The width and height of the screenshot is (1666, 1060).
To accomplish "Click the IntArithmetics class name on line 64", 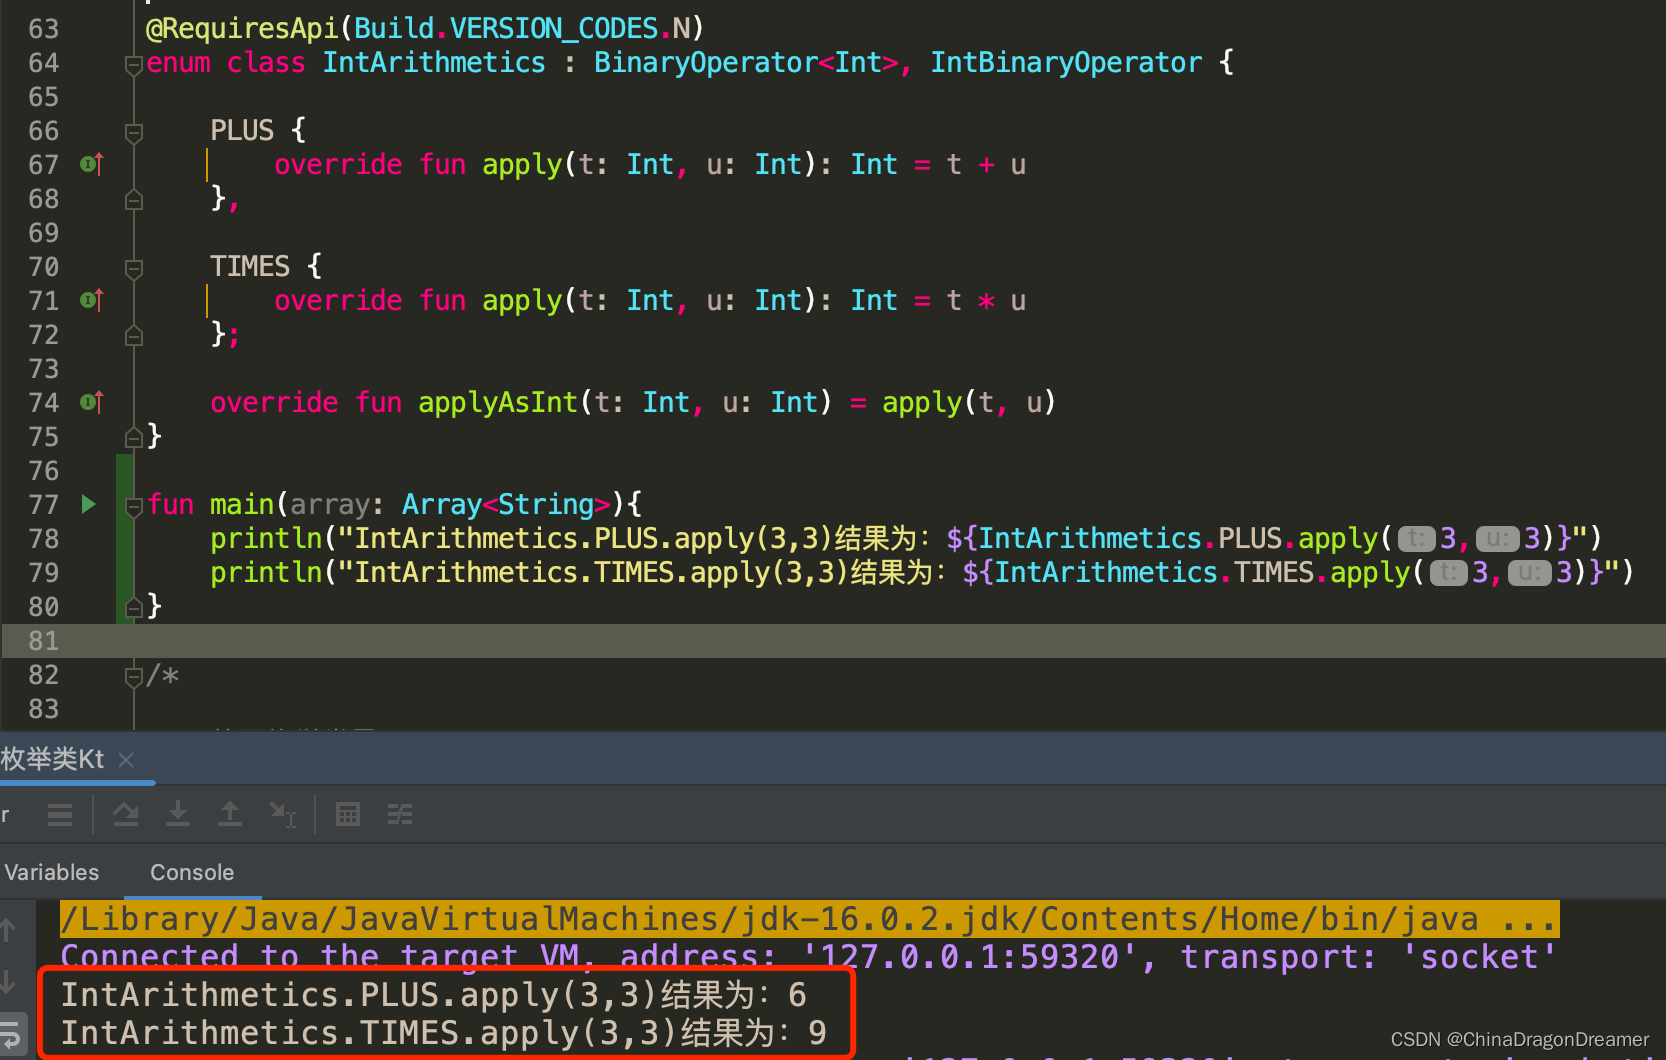I will [x=434, y=62].
